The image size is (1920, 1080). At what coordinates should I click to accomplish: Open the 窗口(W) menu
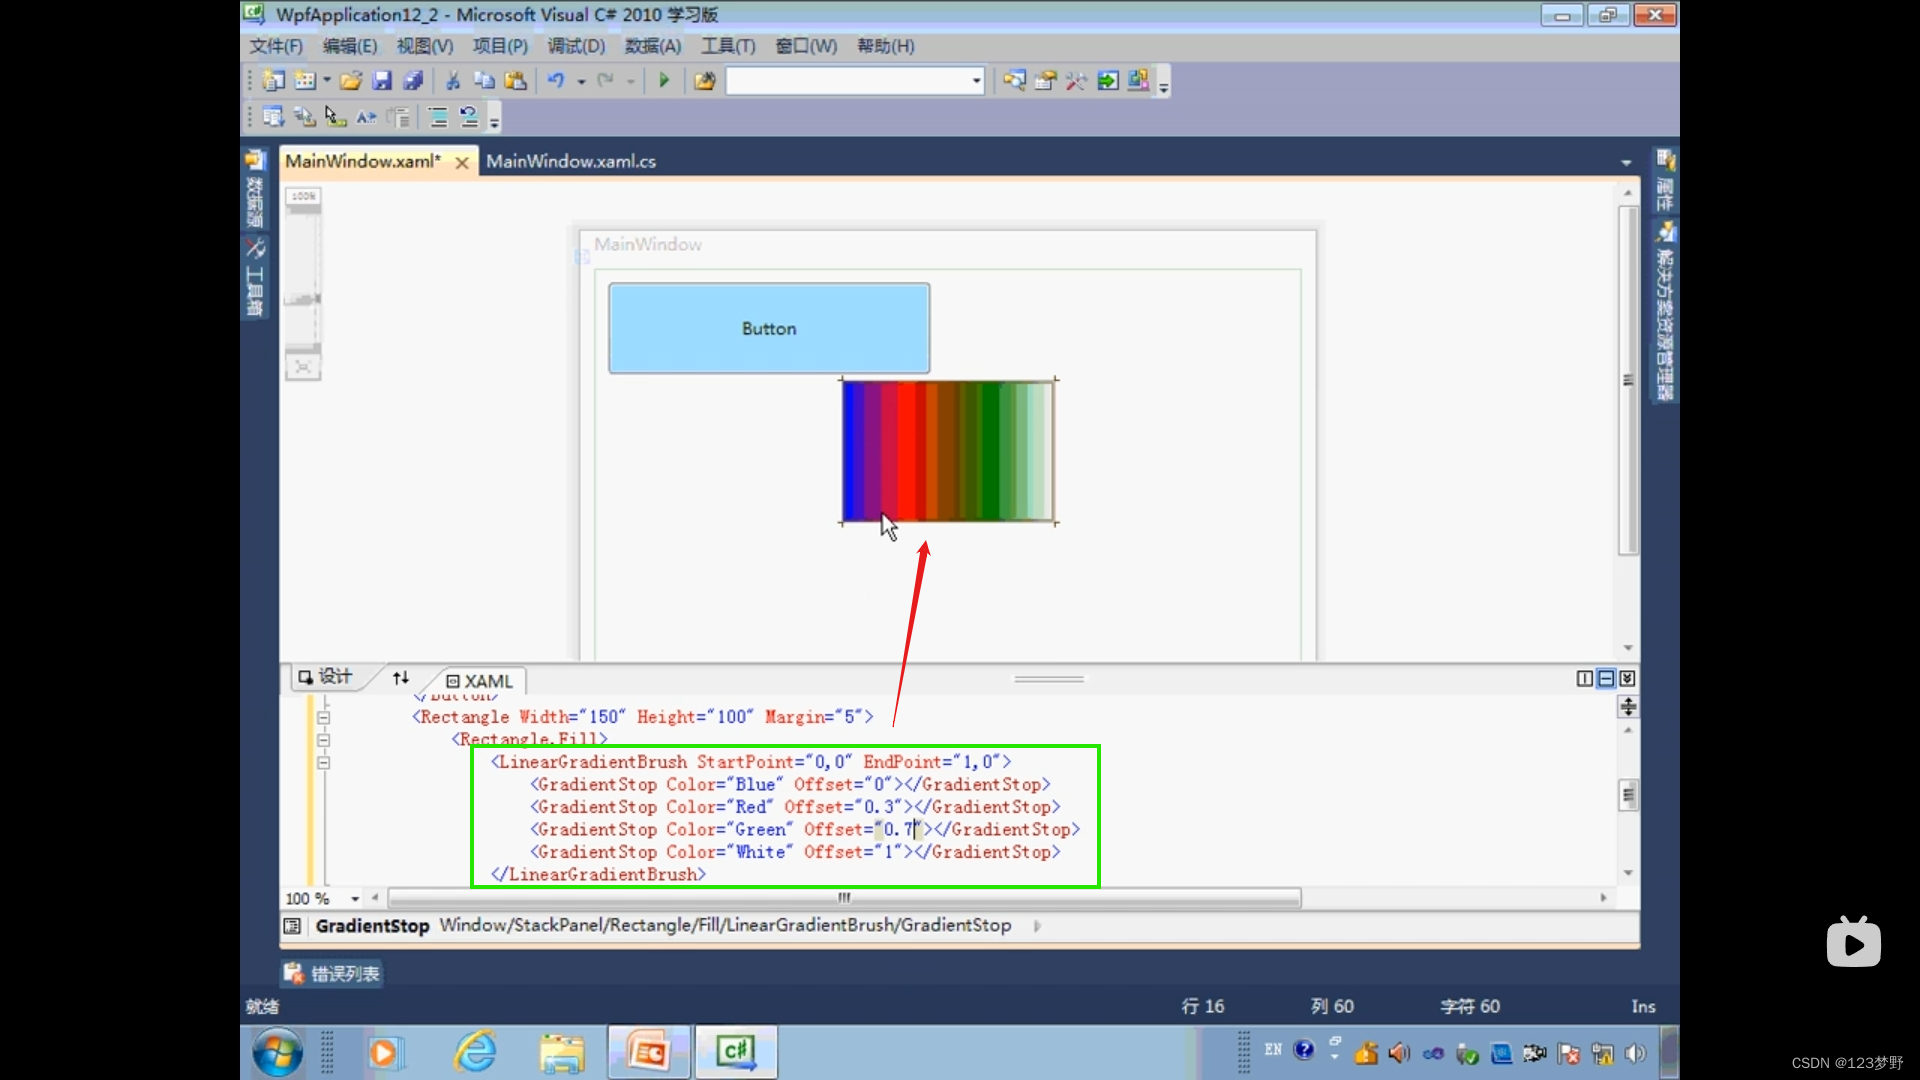[x=806, y=46]
